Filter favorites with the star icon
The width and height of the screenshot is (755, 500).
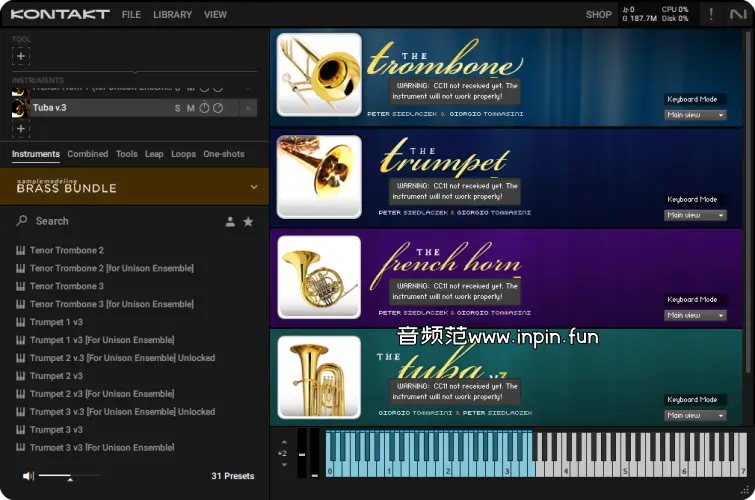(248, 221)
